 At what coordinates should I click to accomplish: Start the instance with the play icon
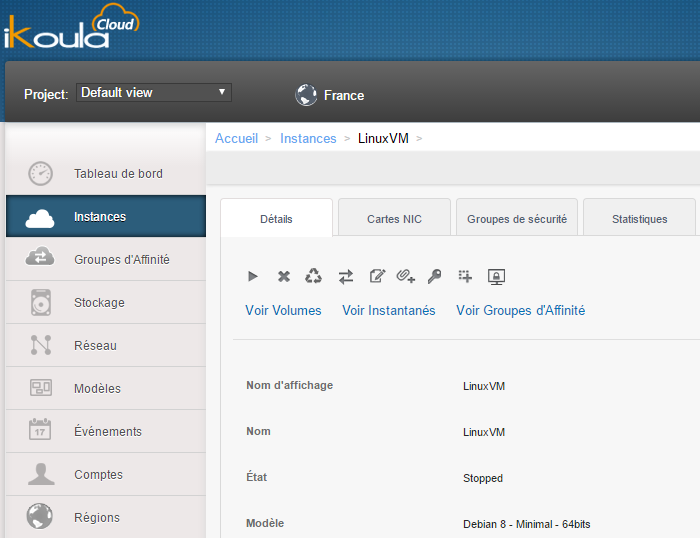click(x=253, y=276)
